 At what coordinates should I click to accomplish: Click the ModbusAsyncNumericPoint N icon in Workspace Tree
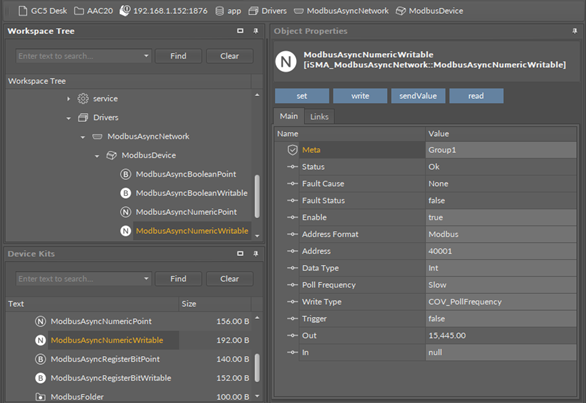pos(126,212)
